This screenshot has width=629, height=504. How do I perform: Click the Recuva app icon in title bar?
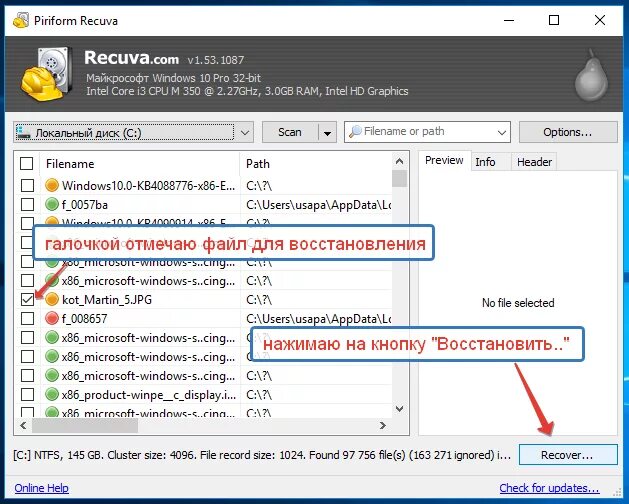pyautogui.click(x=21, y=20)
